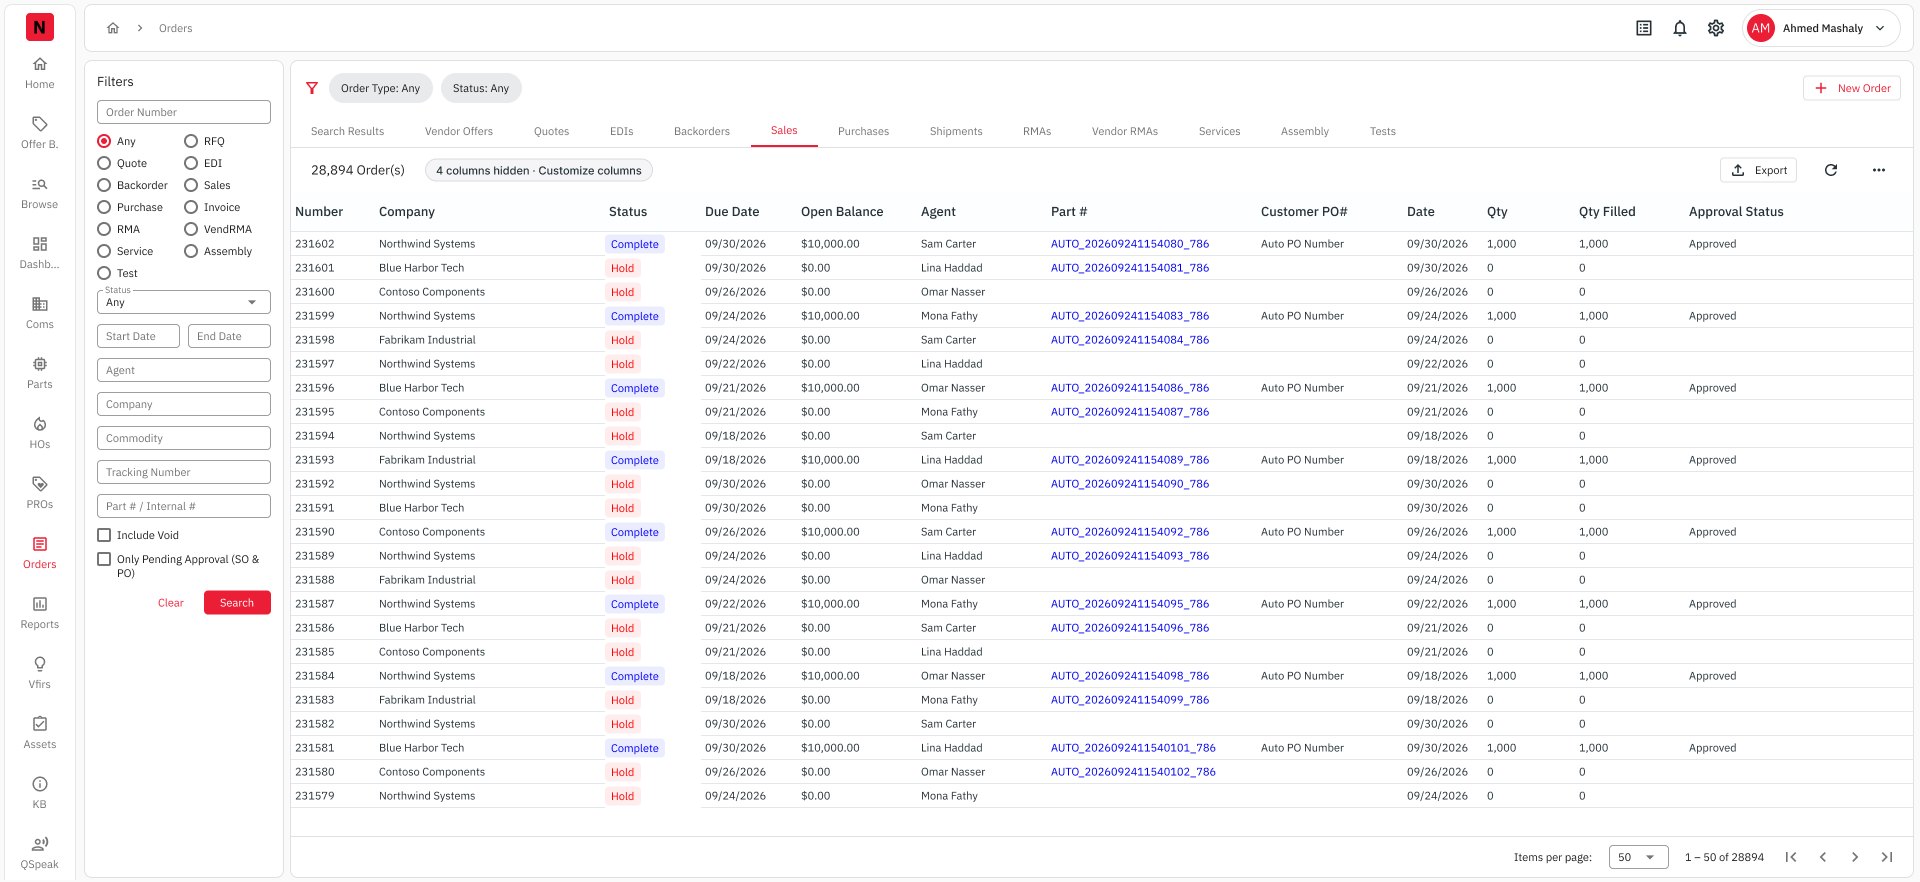The image size is (1920, 882).
Task: Open the Vfirs lightbulb icon
Action: (x=40, y=664)
